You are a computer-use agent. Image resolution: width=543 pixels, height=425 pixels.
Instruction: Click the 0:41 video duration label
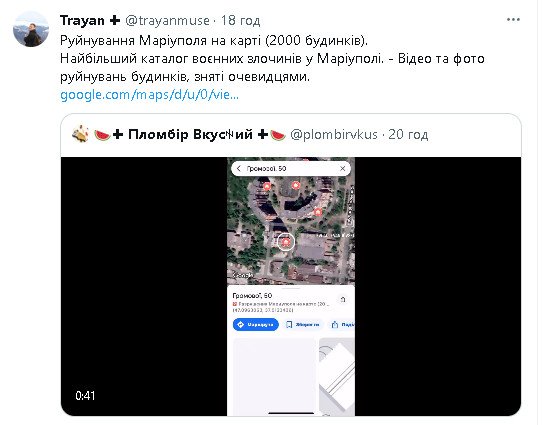85,396
